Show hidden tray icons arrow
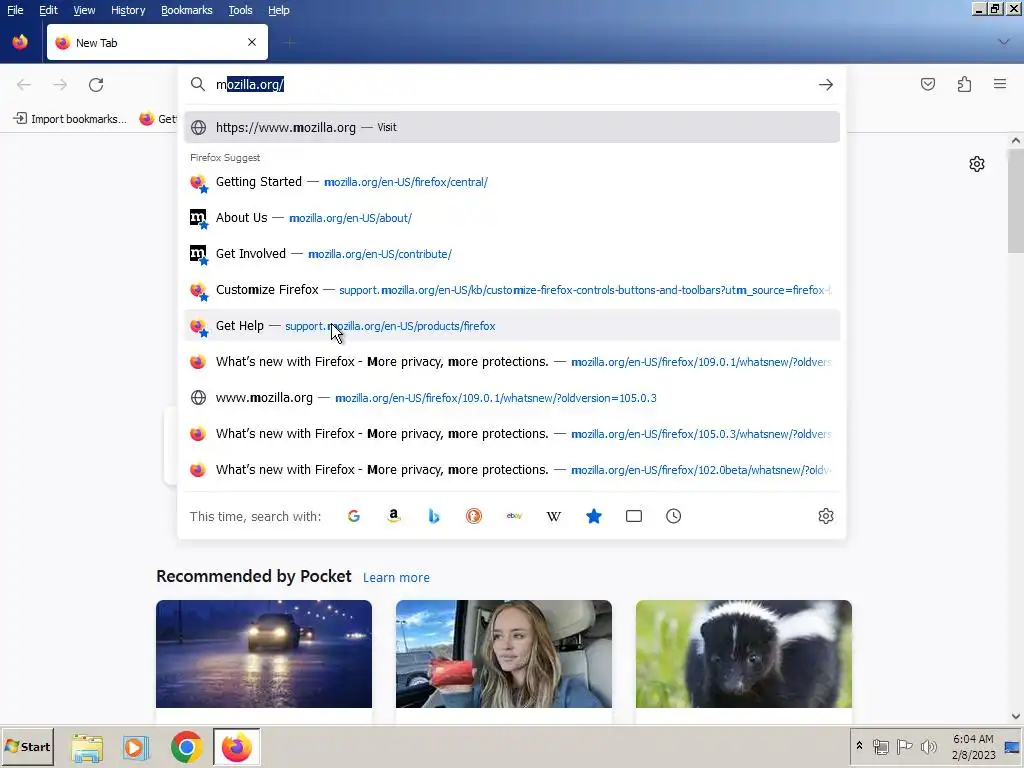This screenshot has width=1024, height=768. click(859, 746)
